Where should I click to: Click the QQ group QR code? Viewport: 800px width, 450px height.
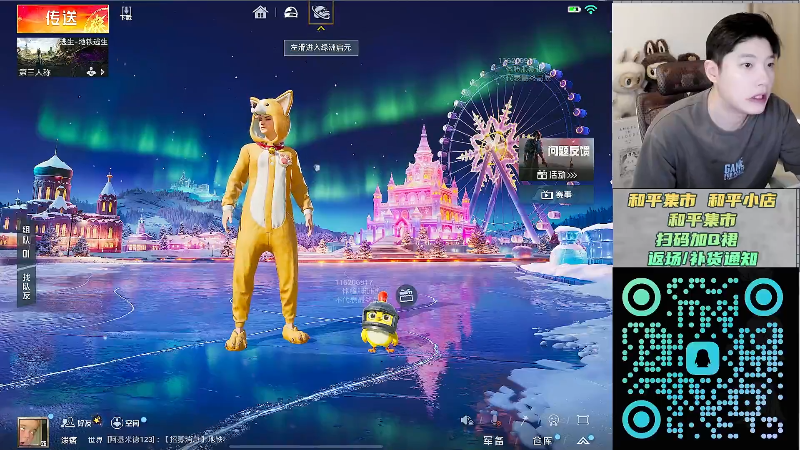(x=703, y=358)
